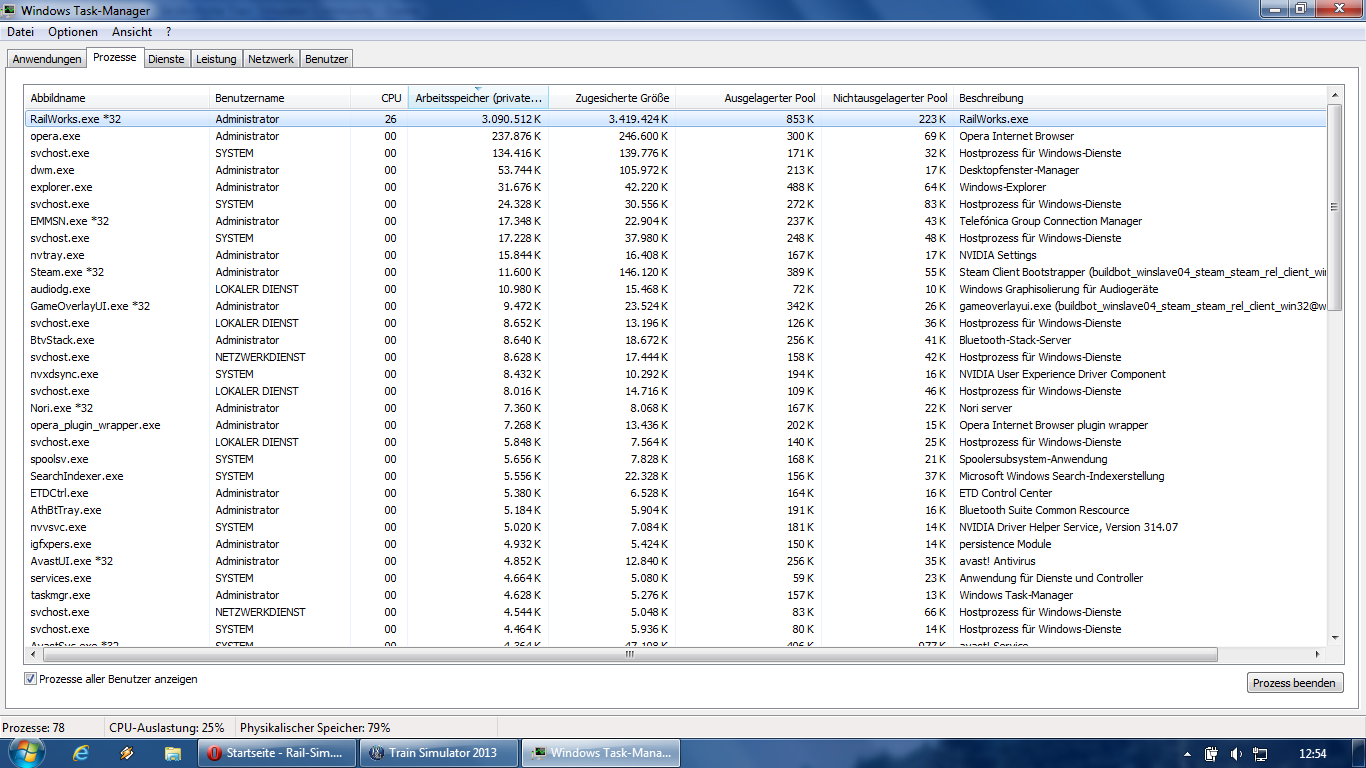Select the AthBtTray.exe process
Screen dimensions: 1366x768
click(676, 510)
